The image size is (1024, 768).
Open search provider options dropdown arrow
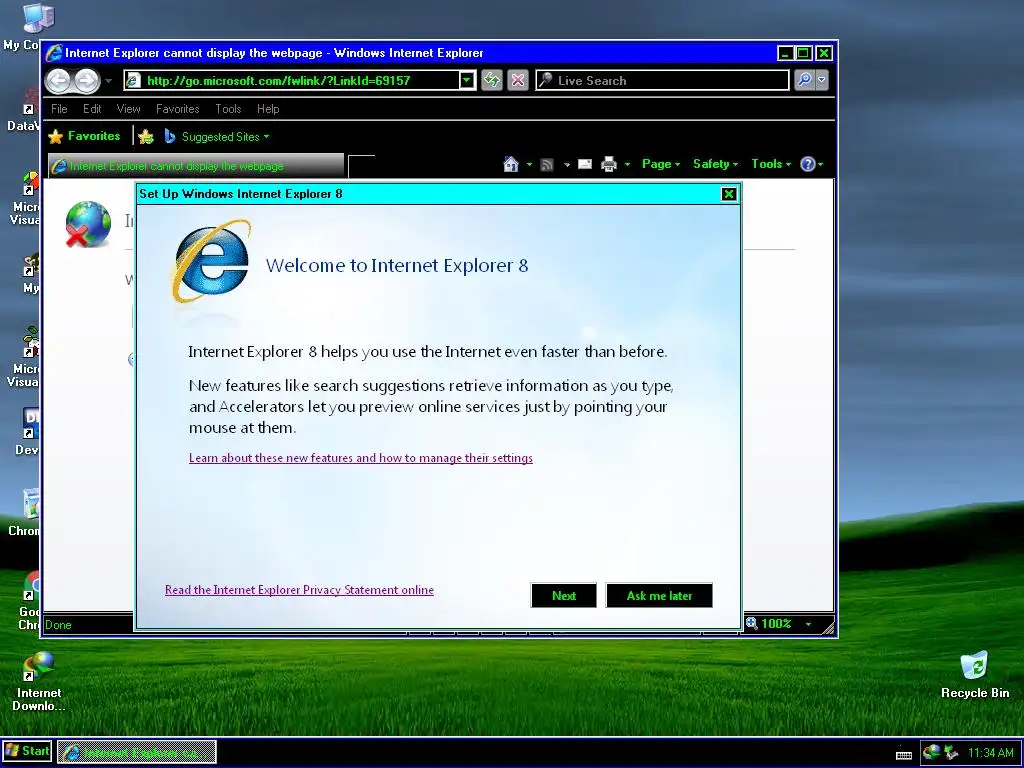[822, 80]
